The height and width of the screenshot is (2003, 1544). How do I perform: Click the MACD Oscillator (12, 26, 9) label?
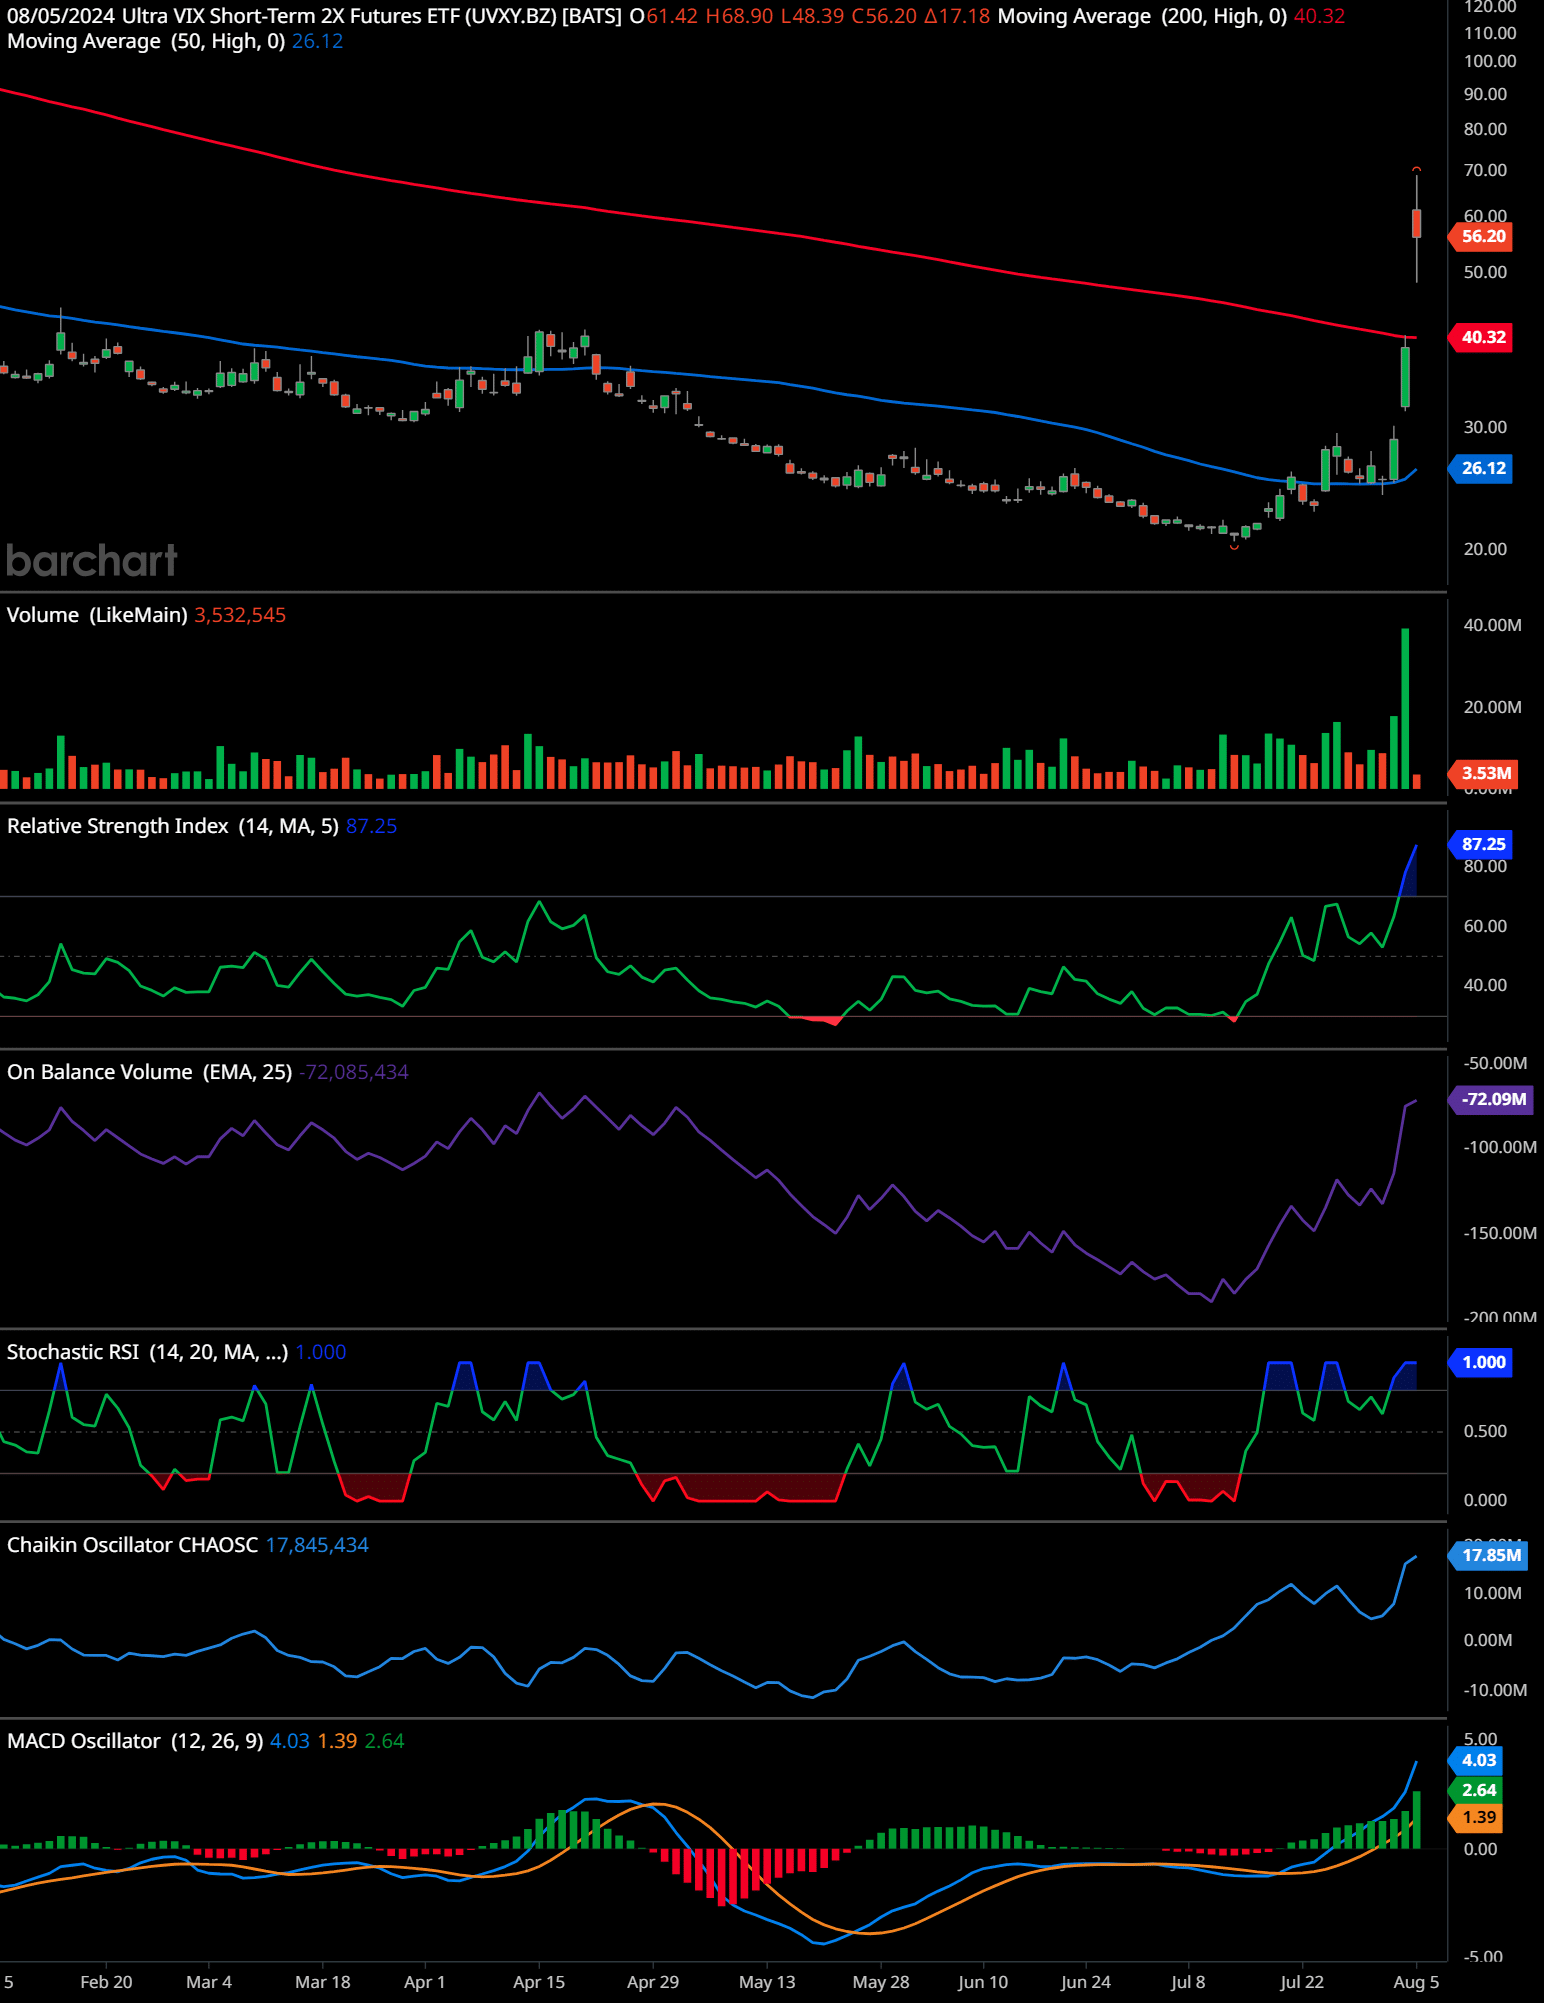point(135,1741)
